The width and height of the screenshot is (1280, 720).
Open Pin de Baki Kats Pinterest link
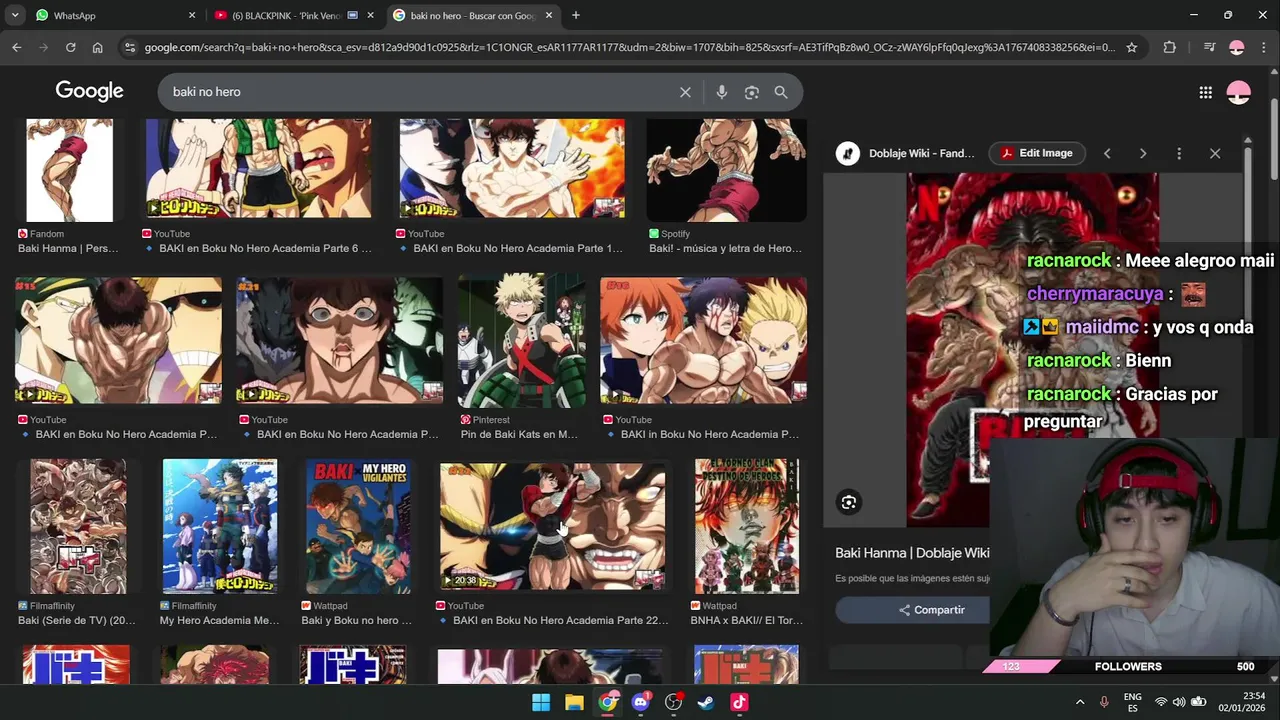coord(519,434)
